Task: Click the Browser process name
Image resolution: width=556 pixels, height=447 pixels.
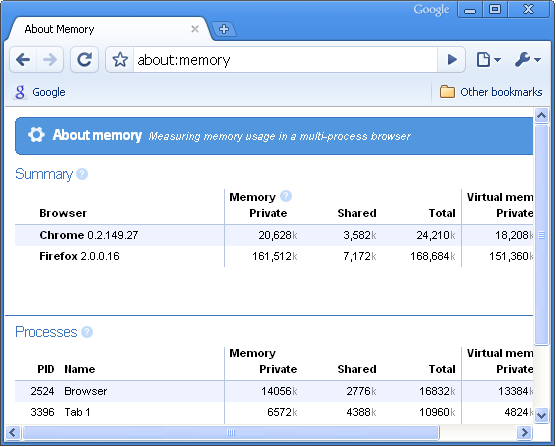Action: click(x=85, y=391)
